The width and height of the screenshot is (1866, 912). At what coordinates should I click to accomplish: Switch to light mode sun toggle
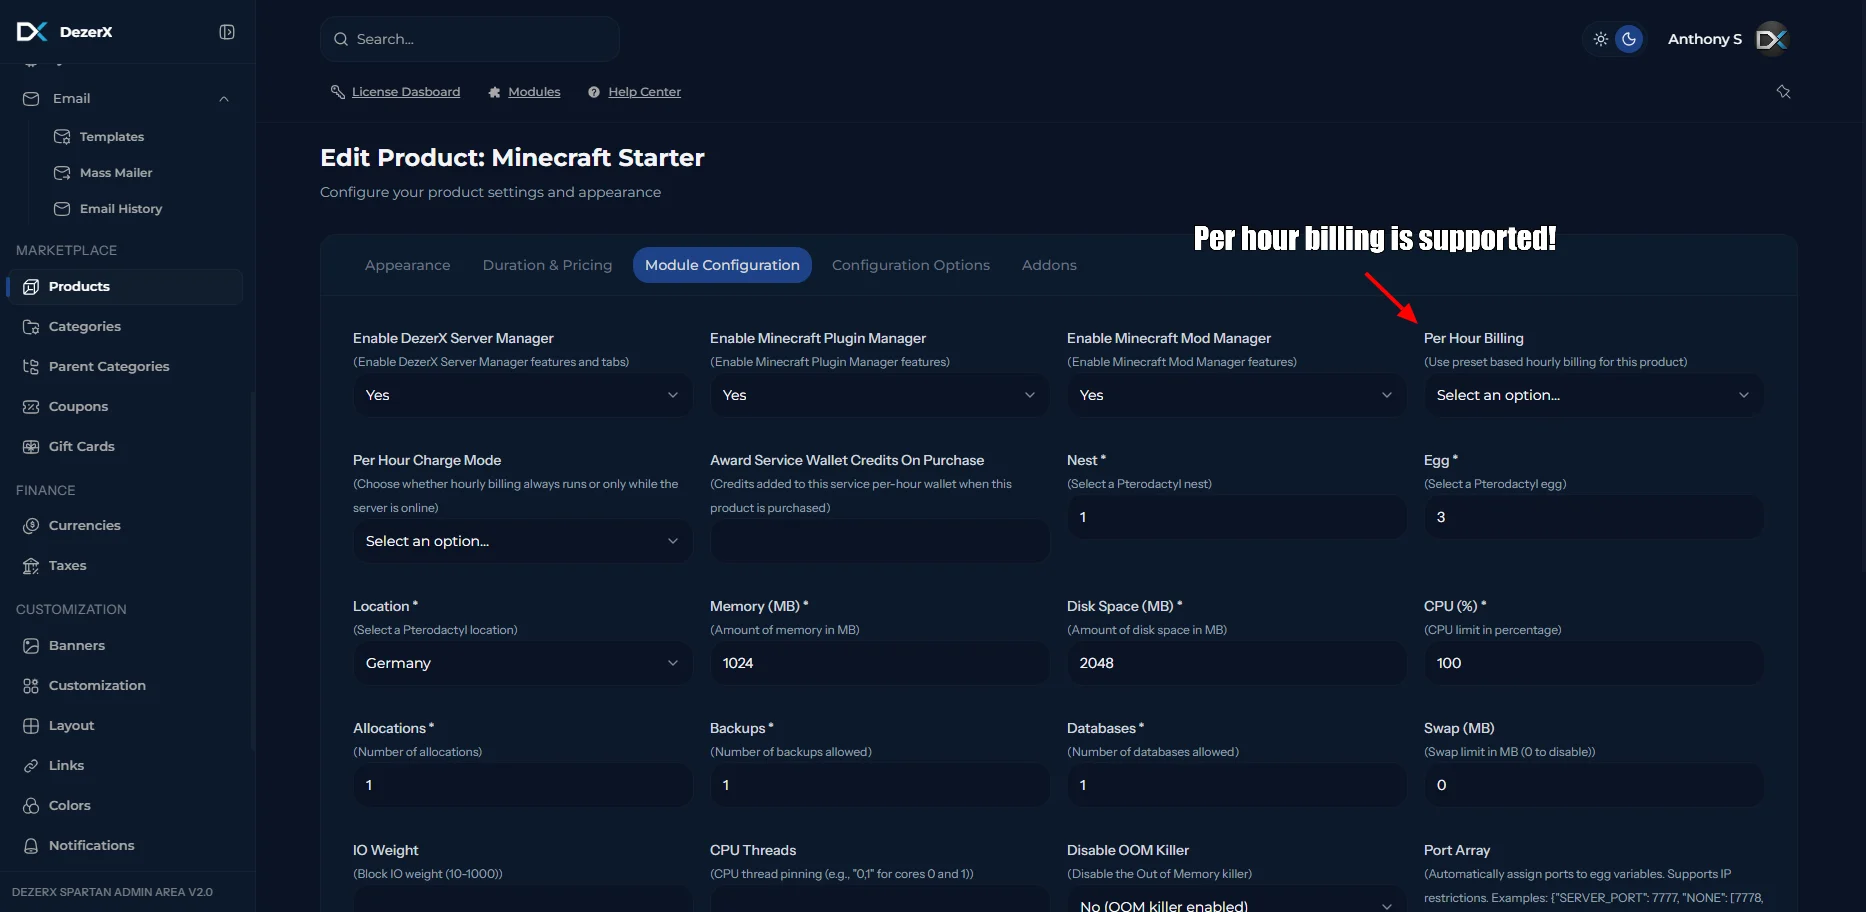[x=1601, y=39]
